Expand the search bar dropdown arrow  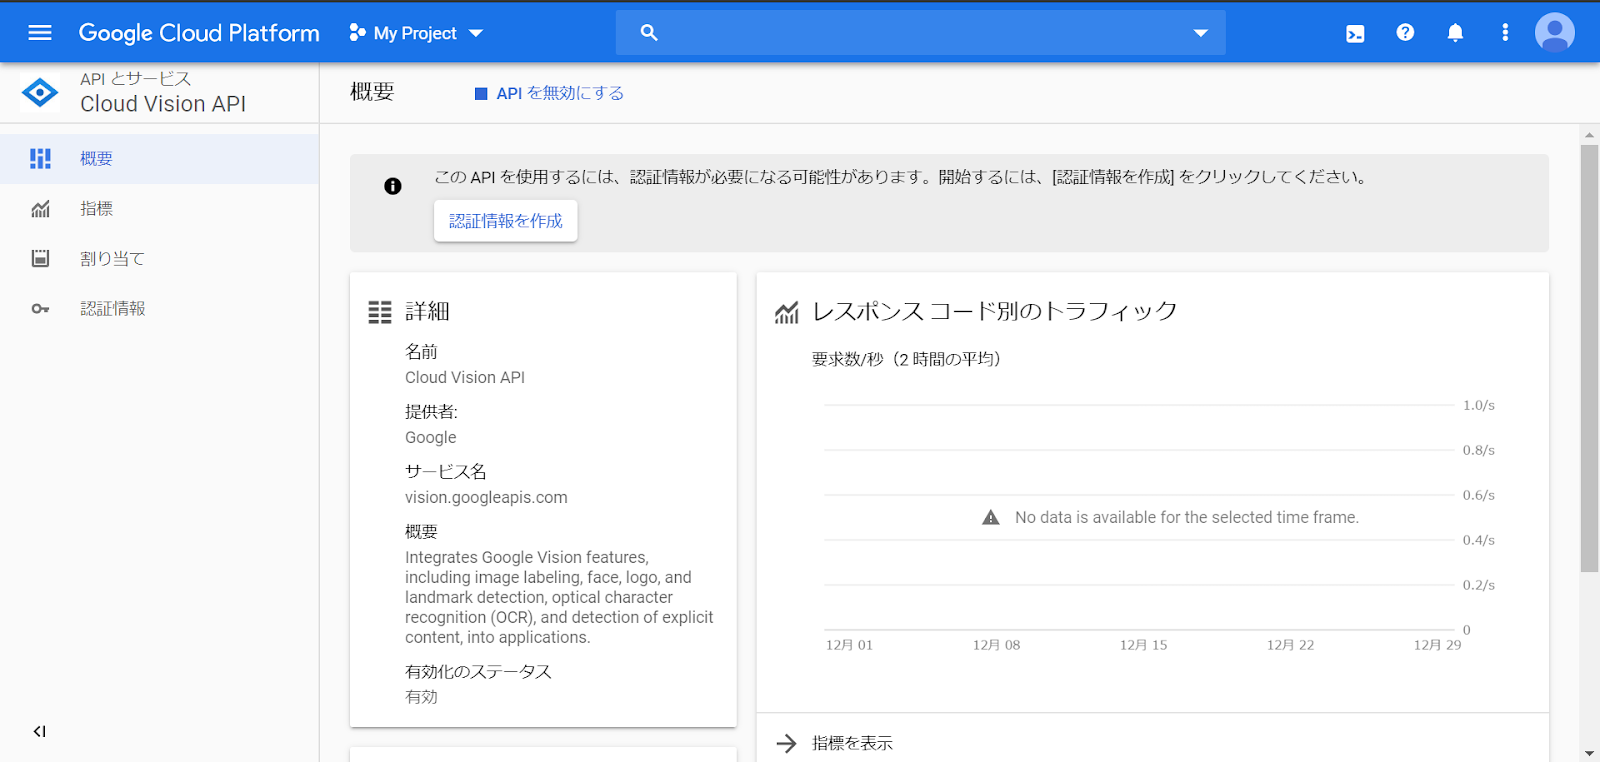pos(1201,33)
